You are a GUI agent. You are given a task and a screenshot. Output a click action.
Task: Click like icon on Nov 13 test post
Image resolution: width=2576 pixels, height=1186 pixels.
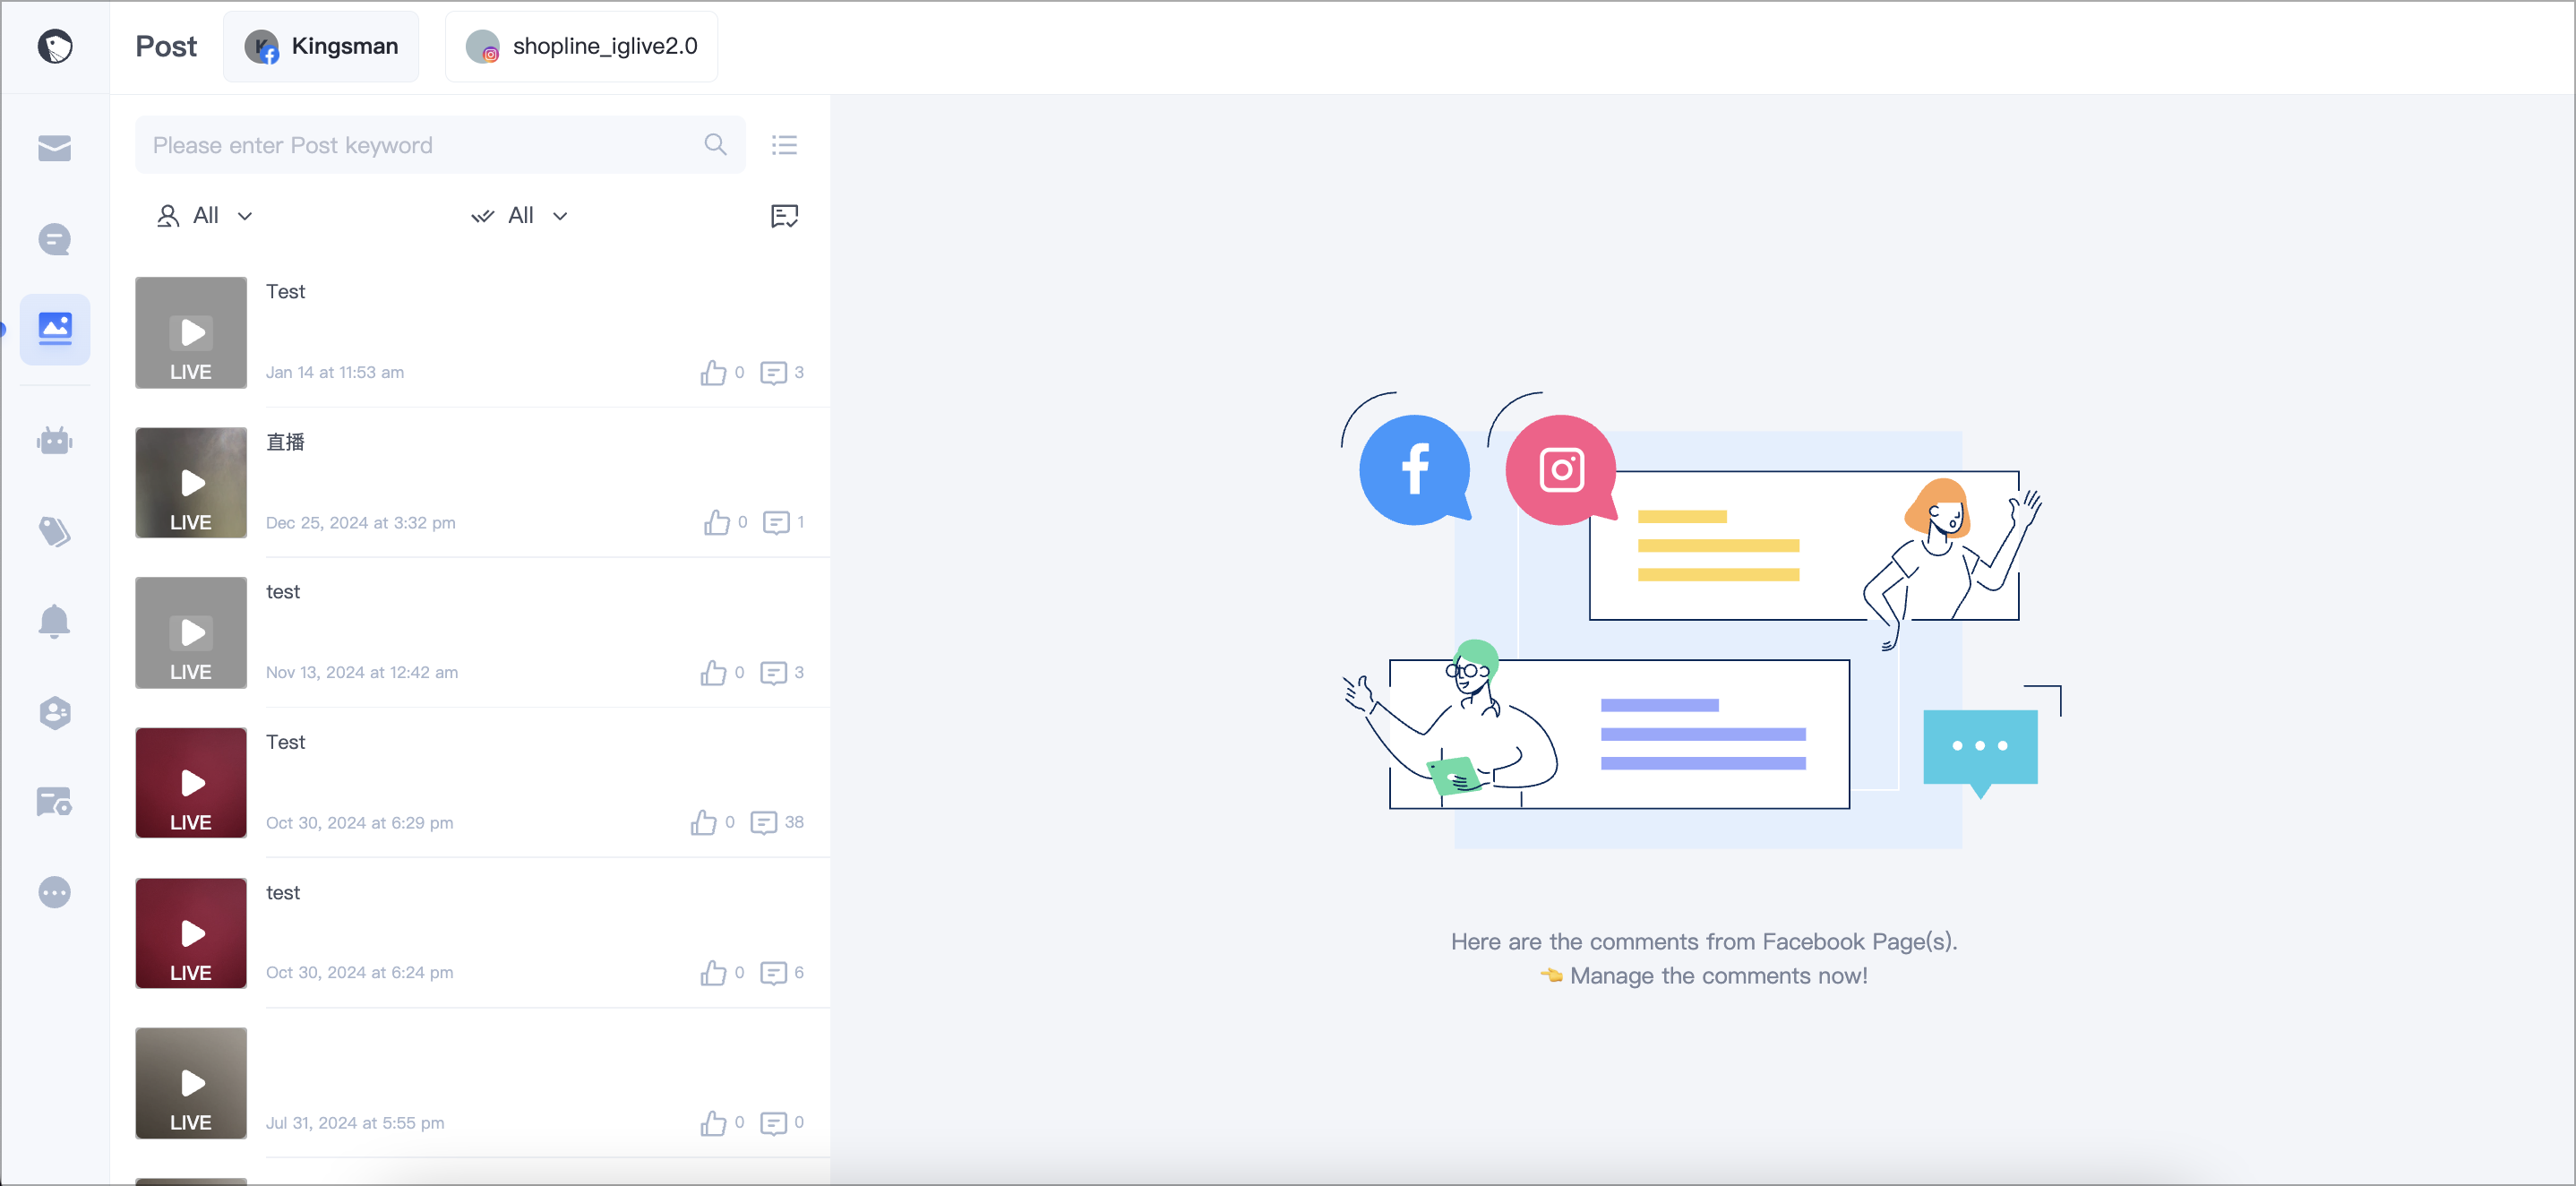(713, 672)
